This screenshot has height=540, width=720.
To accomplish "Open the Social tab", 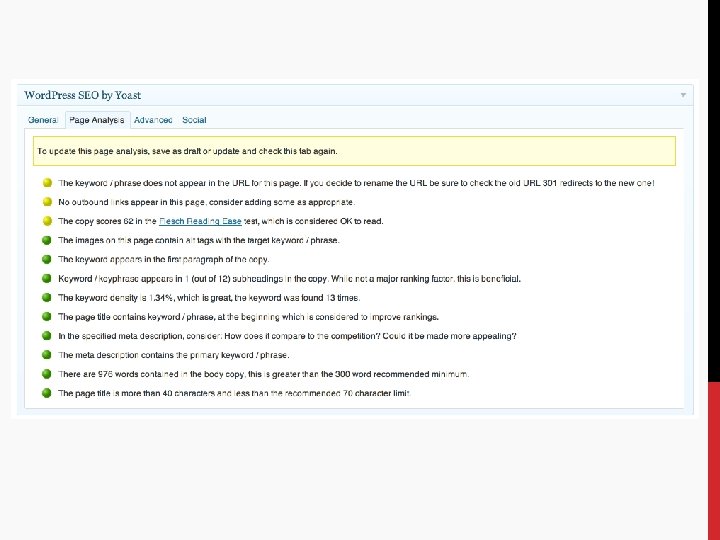I will pyautogui.click(x=194, y=120).
